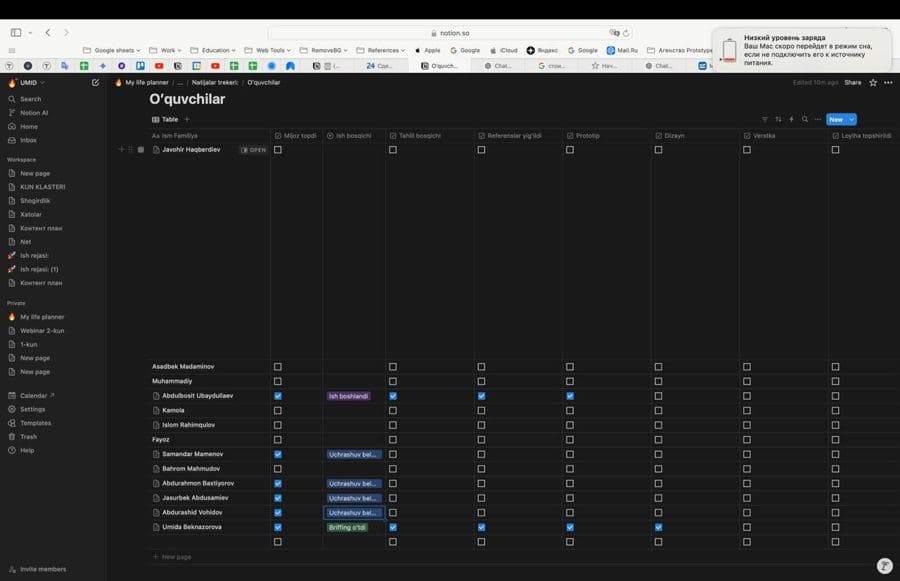900x581 pixels.
Task: Open Inbox in the sidebar
Action: coord(28,140)
